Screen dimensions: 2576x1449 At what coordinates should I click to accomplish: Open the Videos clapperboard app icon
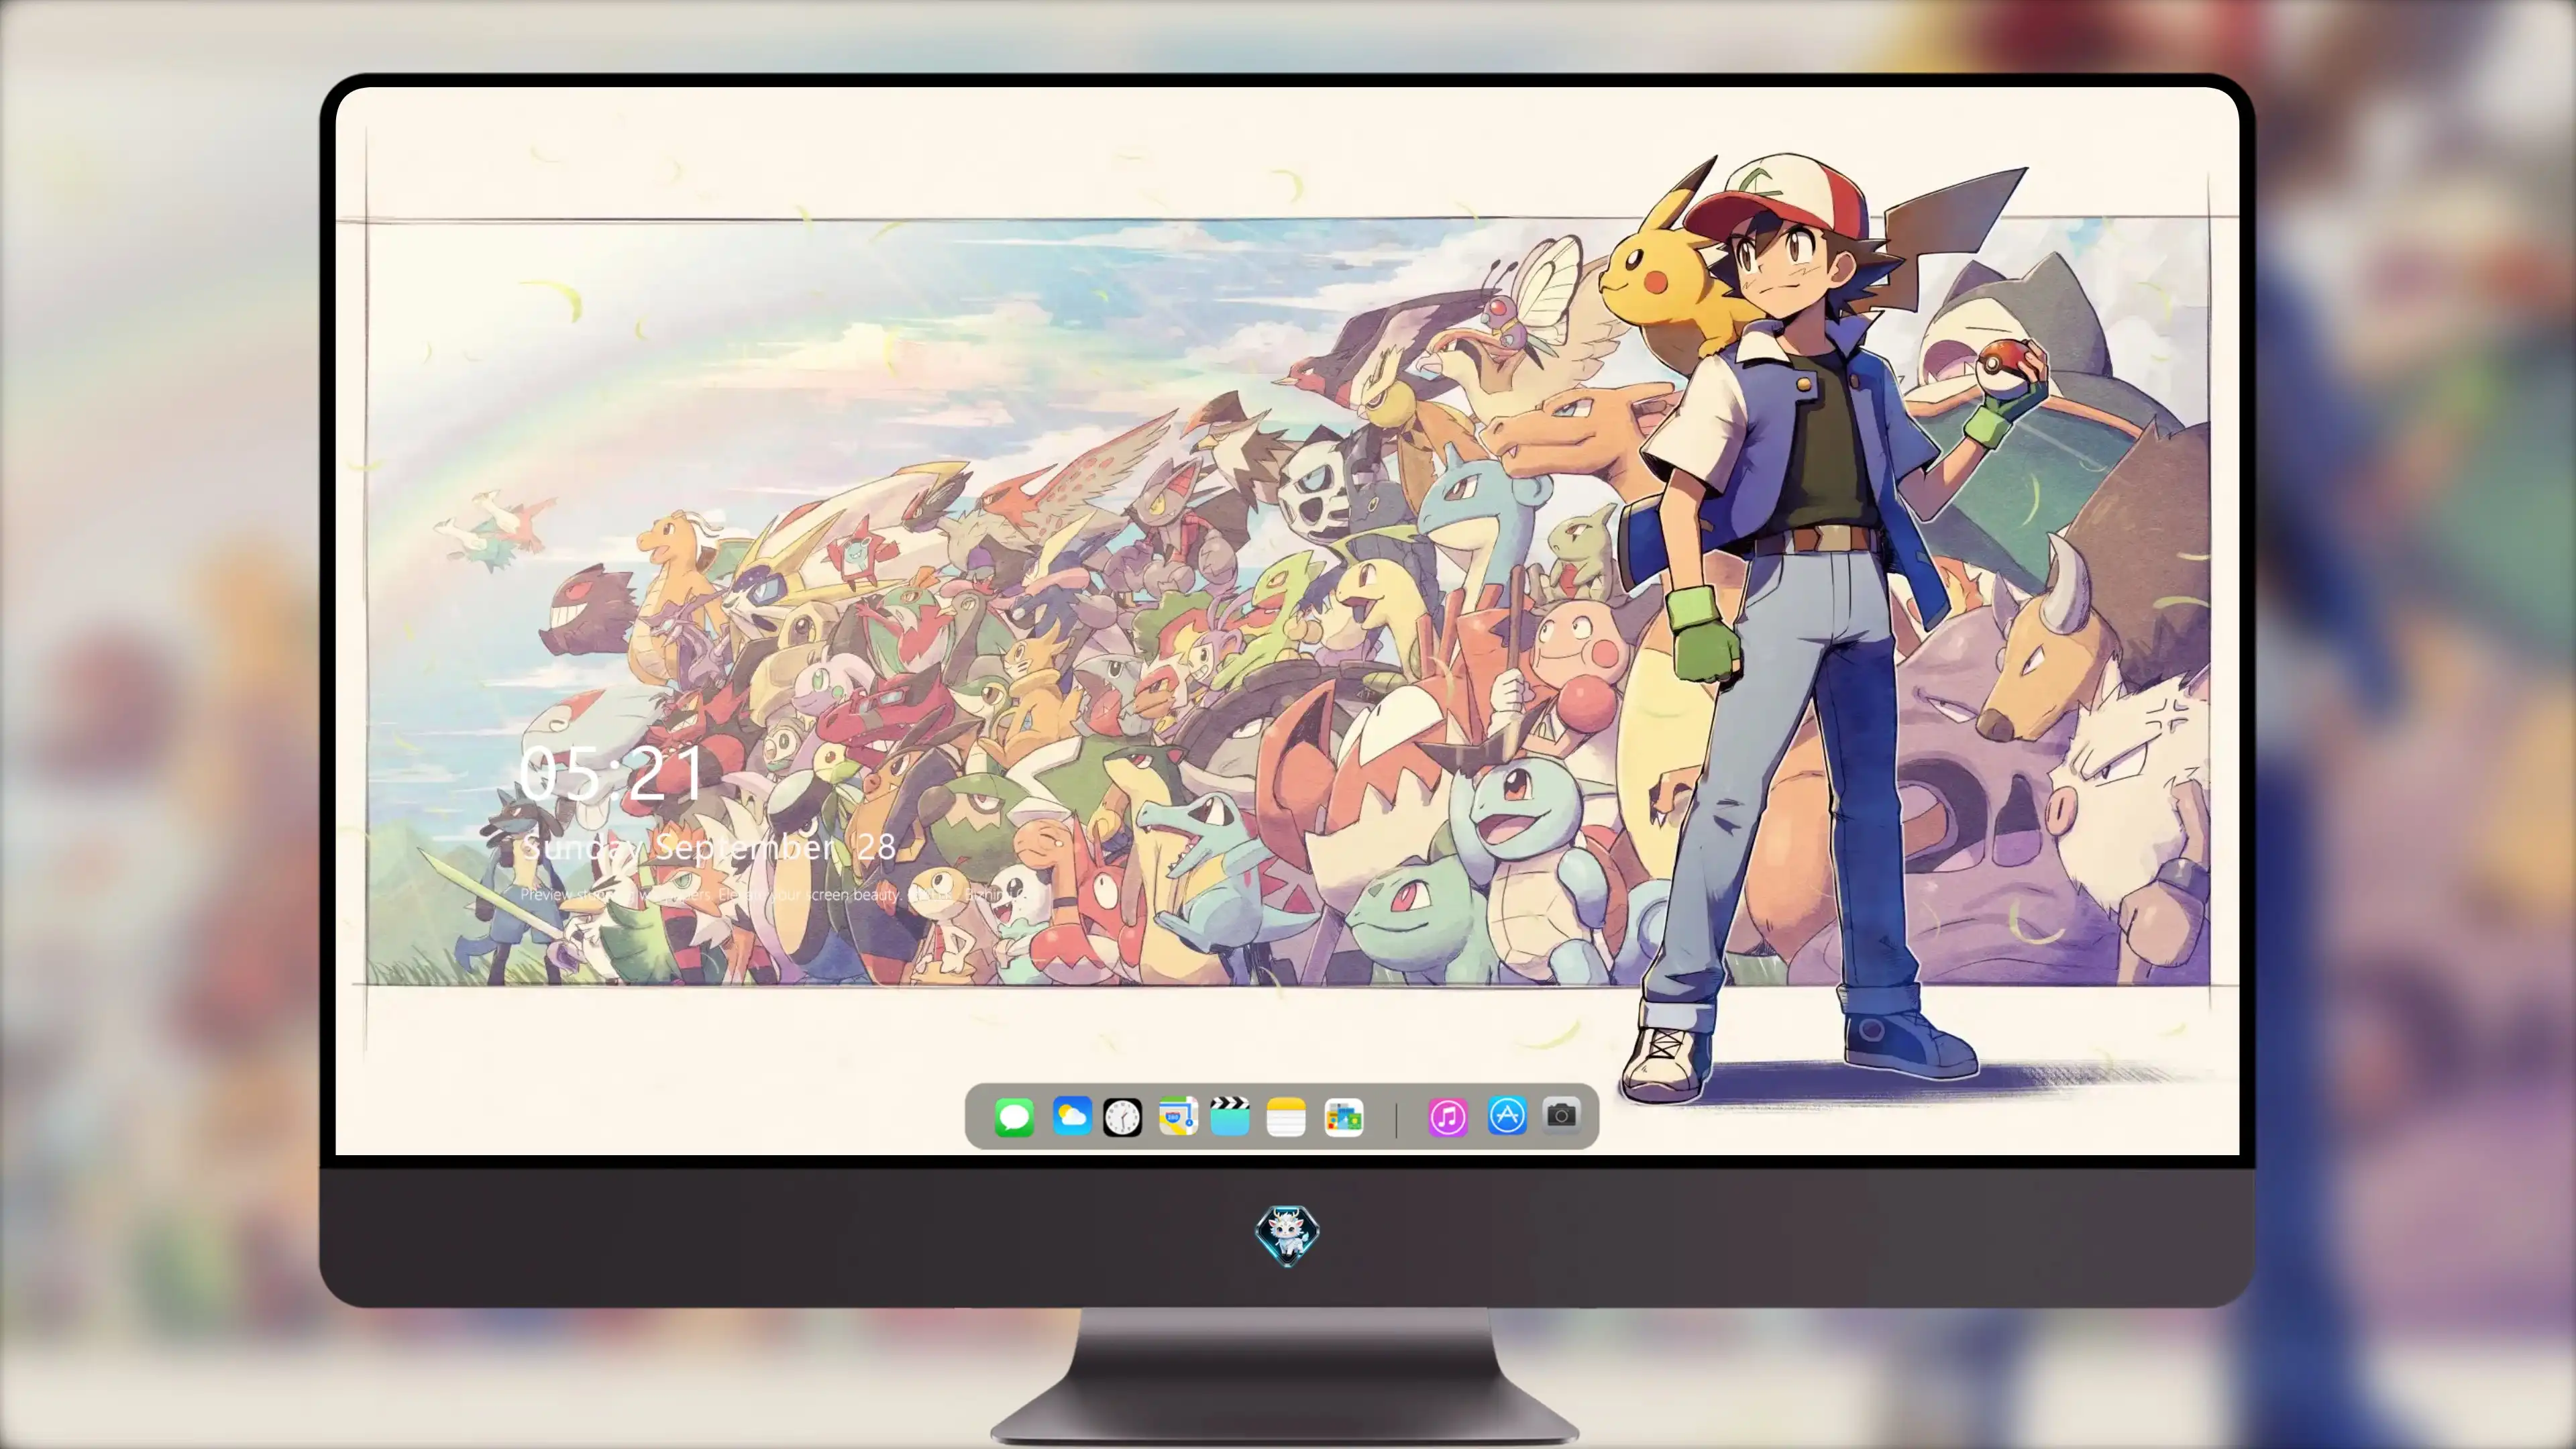click(x=1230, y=1116)
